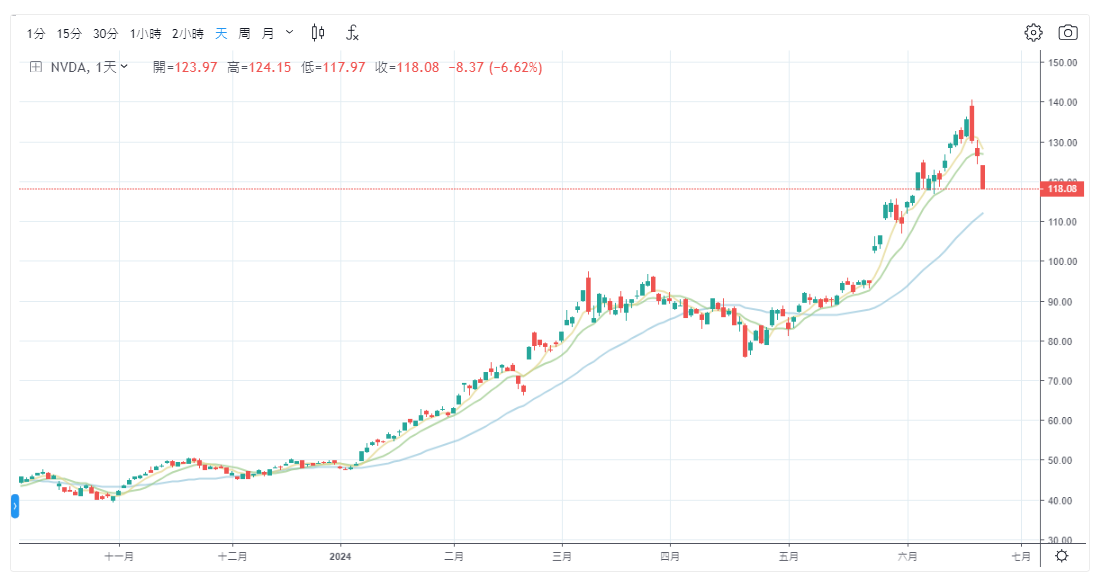Click the grid icon beside the NVDA label
The width and height of the screenshot is (1103, 580).
pyautogui.click(x=35, y=68)
